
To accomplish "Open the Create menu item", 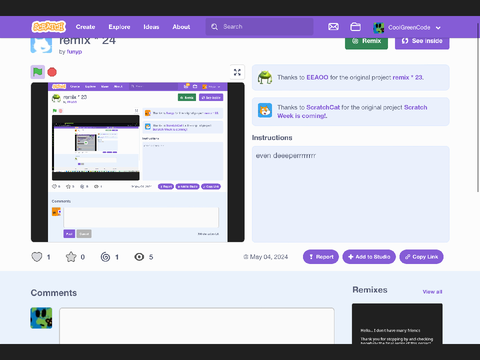I will point(85,27).
